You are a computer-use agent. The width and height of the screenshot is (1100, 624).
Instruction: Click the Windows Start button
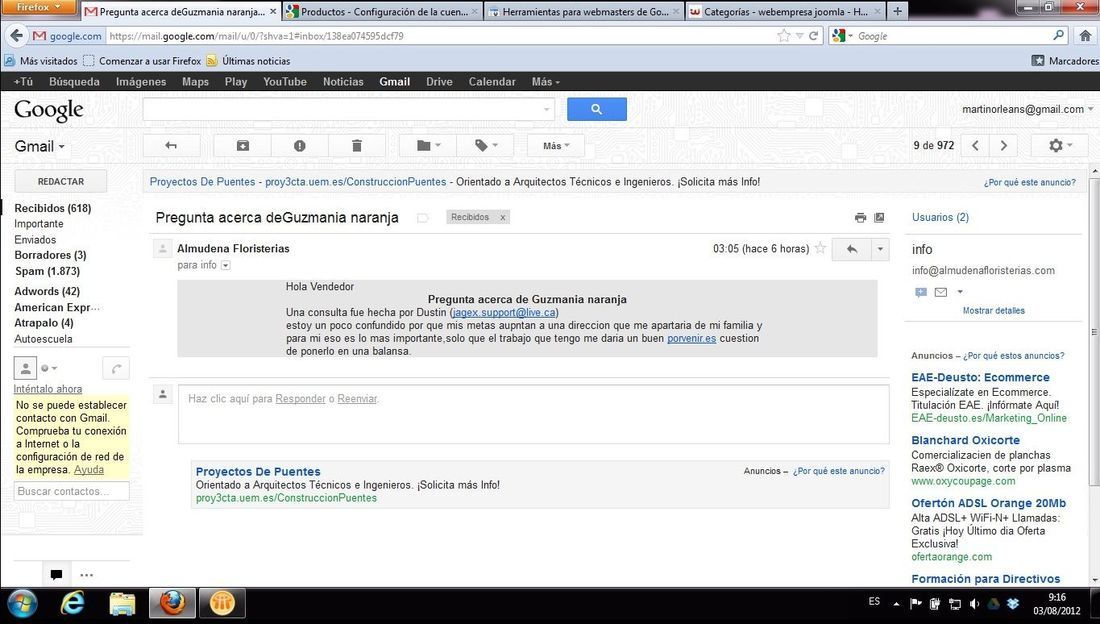[22, 604]
